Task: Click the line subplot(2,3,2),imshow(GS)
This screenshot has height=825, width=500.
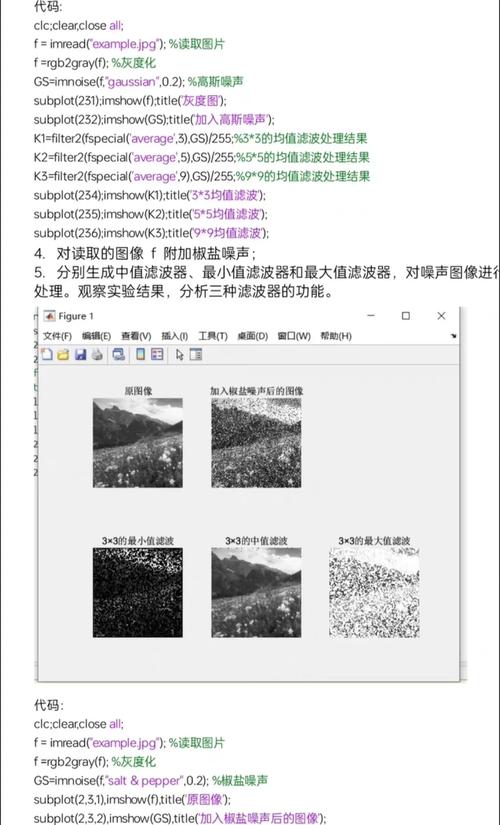Action: click(x=180, y=818)
